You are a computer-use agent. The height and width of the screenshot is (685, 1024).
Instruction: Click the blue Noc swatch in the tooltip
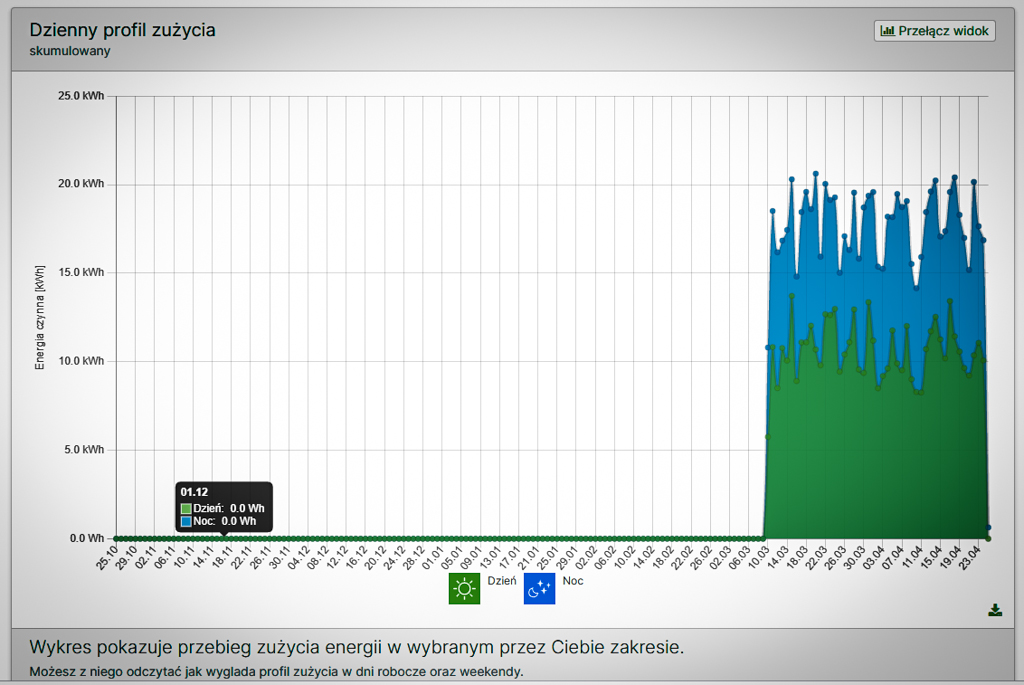(x=186, y=521)
